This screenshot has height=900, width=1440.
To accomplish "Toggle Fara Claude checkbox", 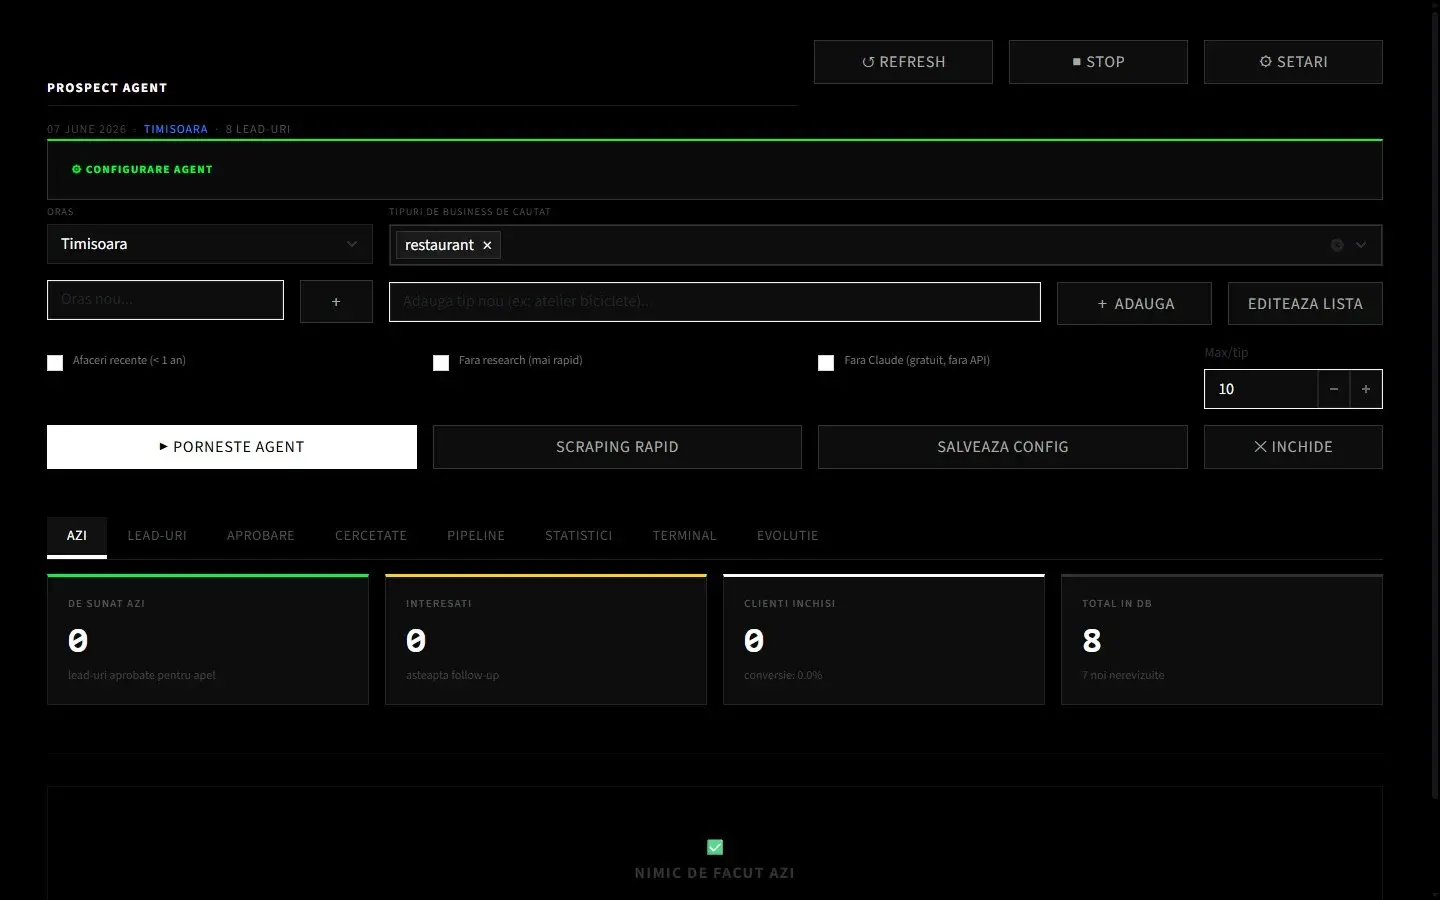I will click(826, 363).
